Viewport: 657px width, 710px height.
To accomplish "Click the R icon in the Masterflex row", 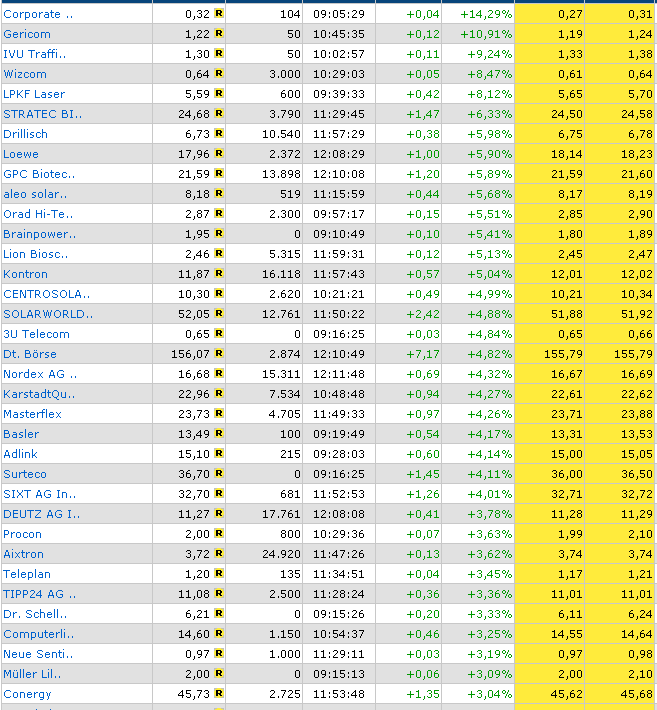I will (x=219, y=414).
